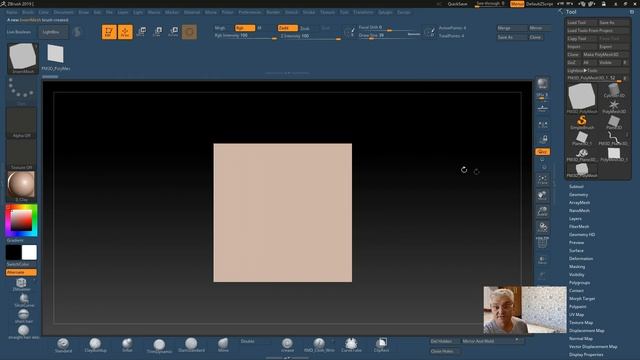
Task: Select the Rotate transform icon in top shelf
Action: point(173,32)
